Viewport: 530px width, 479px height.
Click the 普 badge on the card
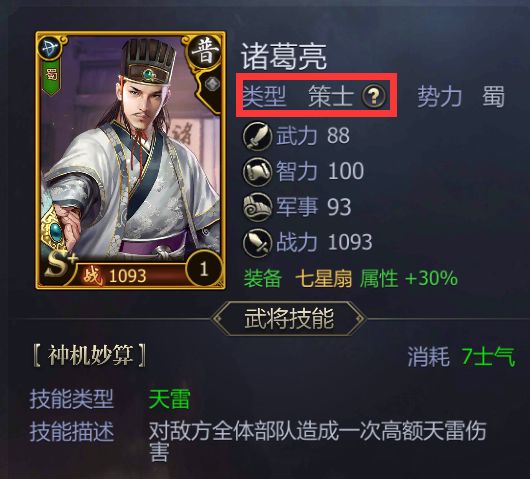coord(205,52)
